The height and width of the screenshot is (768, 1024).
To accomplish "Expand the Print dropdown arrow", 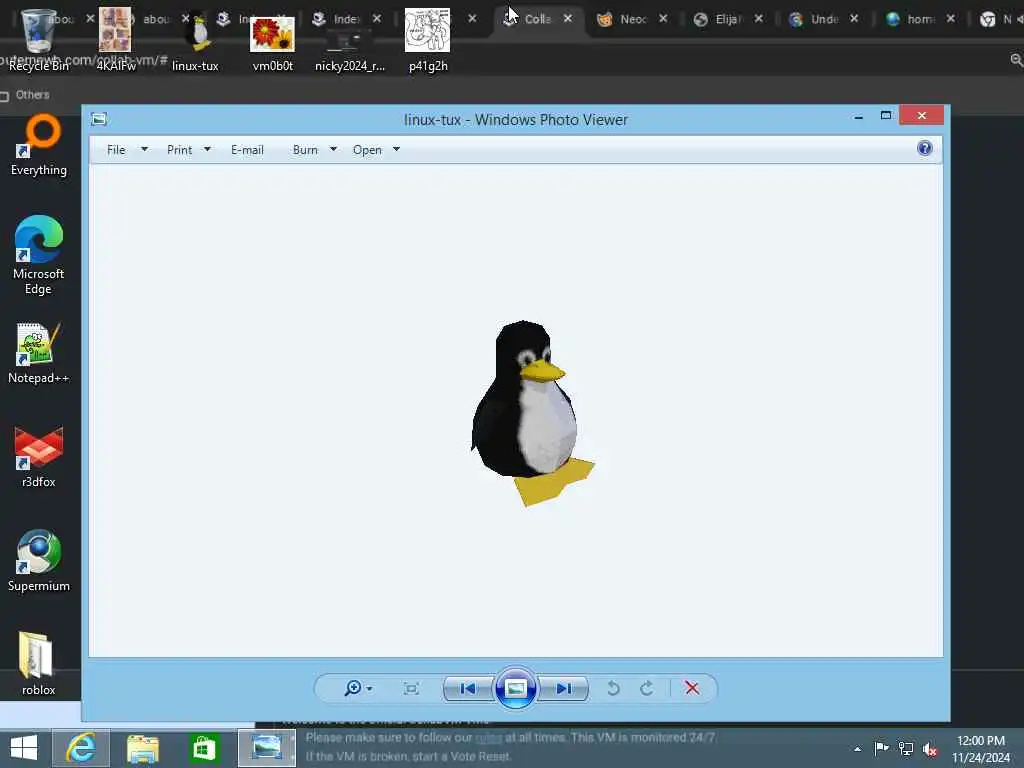I will pyautogui.click(x=207, y=150).
